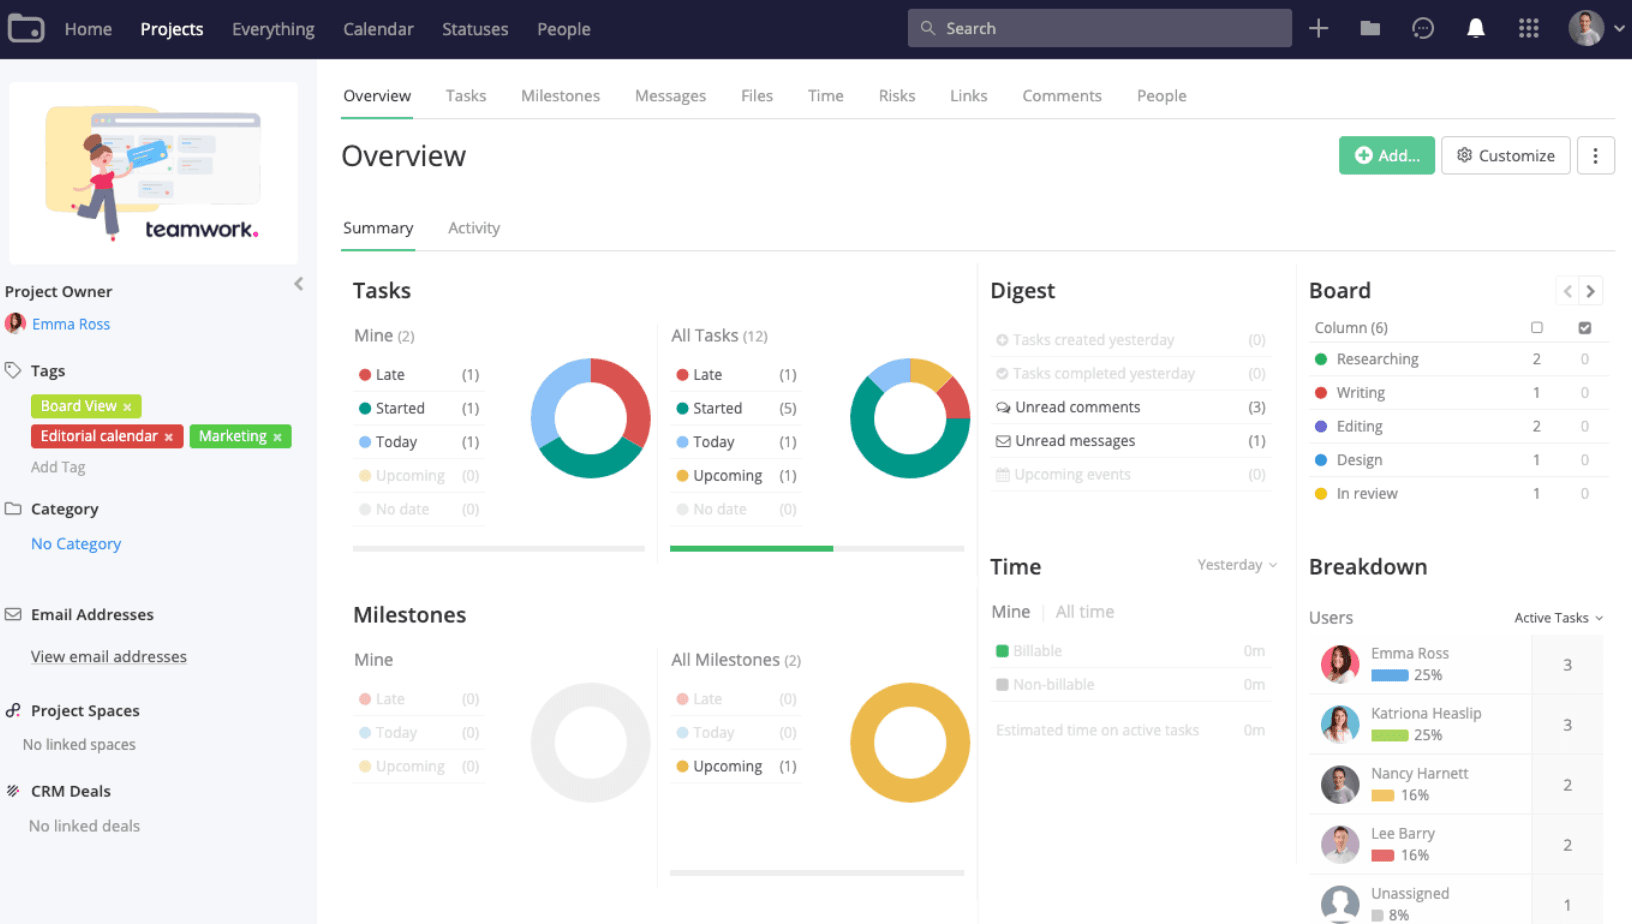Open the messages chat bubble icon
Viewport: 1632px width, 924px height.
pyautogui.click(x=1423, y=28)
